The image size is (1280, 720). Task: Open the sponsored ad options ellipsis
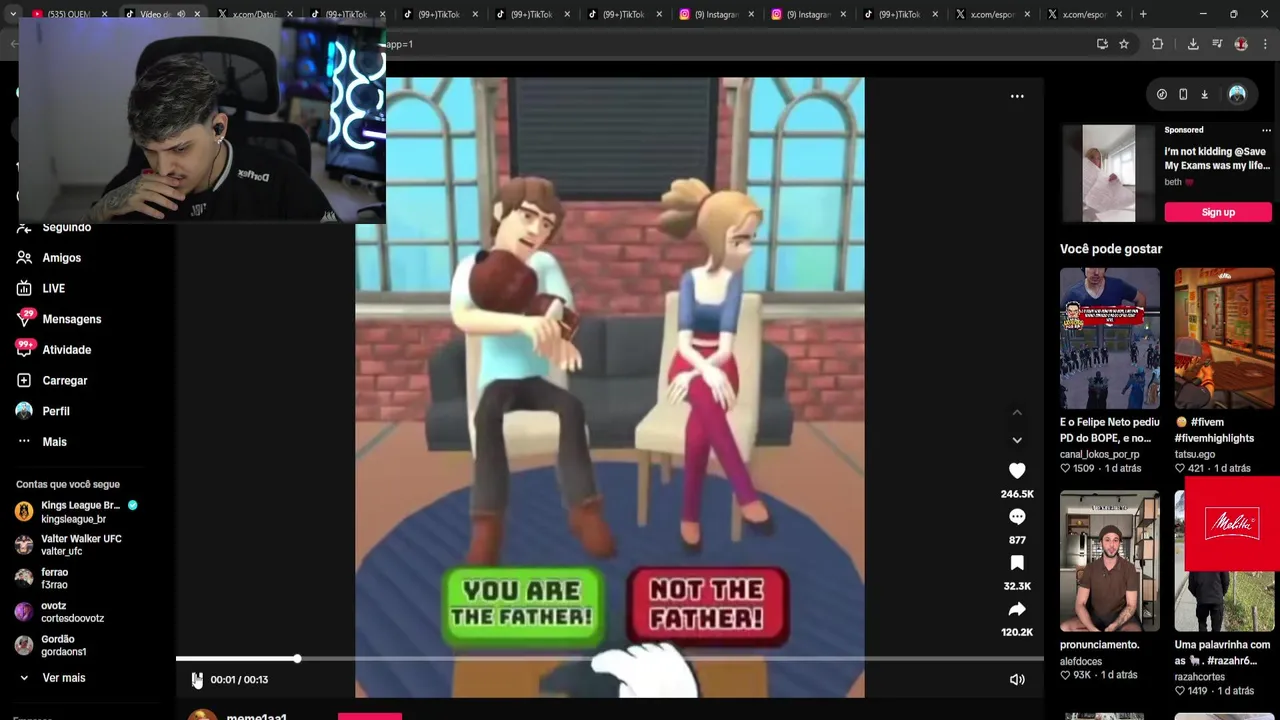1266,130
